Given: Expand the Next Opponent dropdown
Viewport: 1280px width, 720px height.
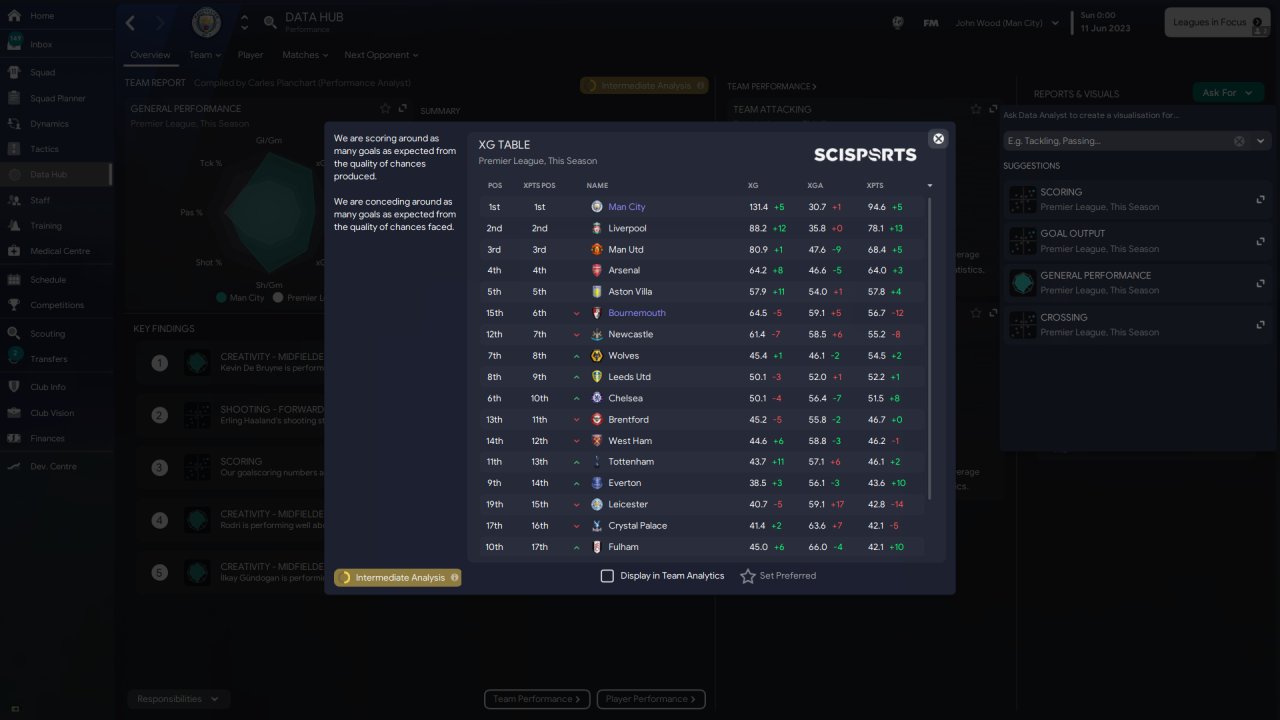Looking at the screenshot, I should click(381, 55).
